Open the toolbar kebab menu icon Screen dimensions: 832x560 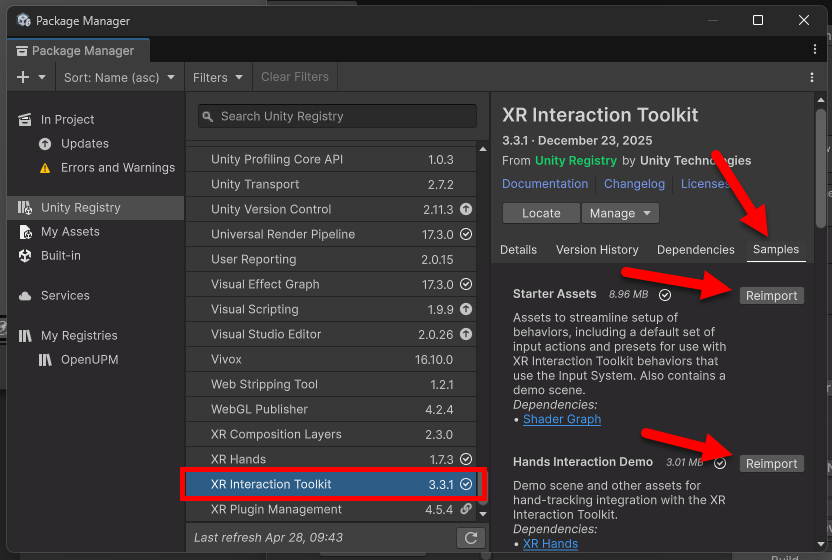click(x=812, y=77)
